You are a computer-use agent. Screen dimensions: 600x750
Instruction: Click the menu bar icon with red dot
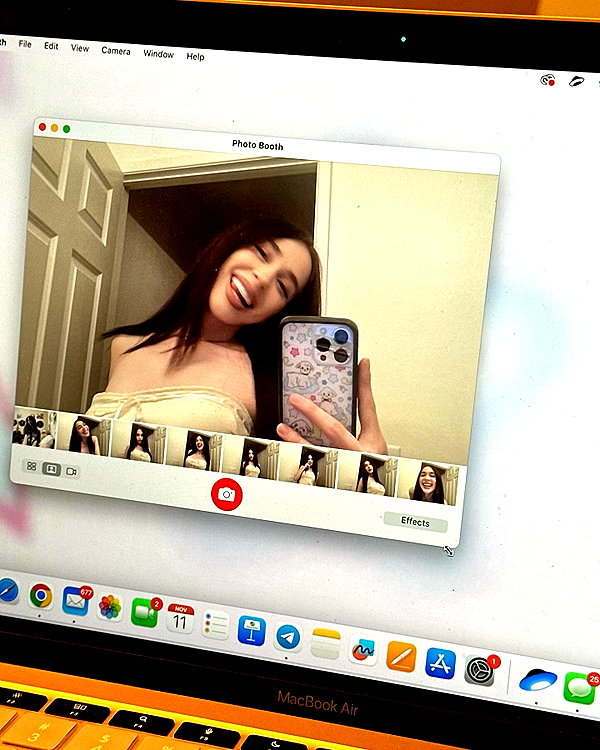click(x=548, y=80)
